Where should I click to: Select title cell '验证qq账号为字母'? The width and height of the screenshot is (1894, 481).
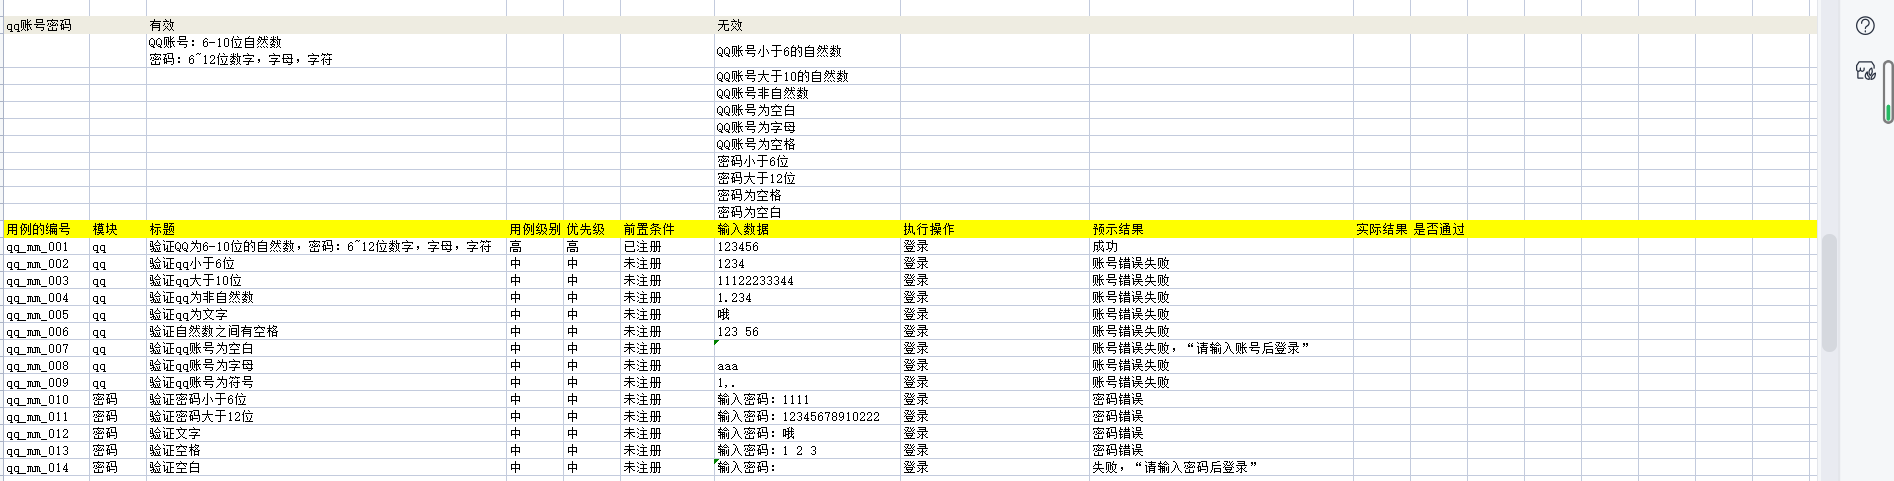[x=326, y=365]
